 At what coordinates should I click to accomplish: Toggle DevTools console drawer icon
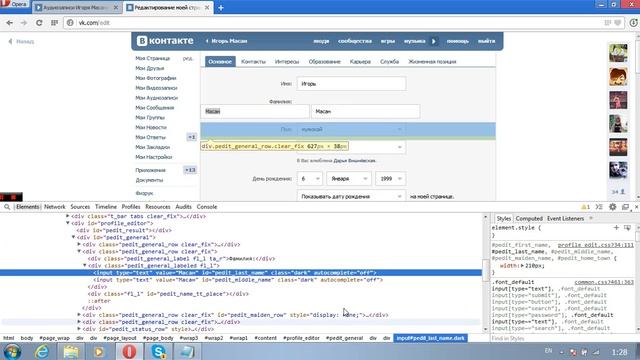pyautogui.click(x=599, y=207)
